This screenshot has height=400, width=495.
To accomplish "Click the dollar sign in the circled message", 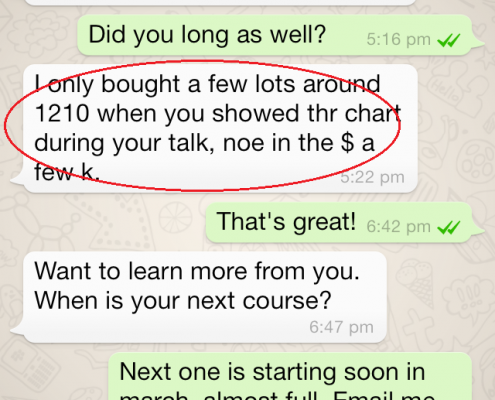I will [347, 143].
